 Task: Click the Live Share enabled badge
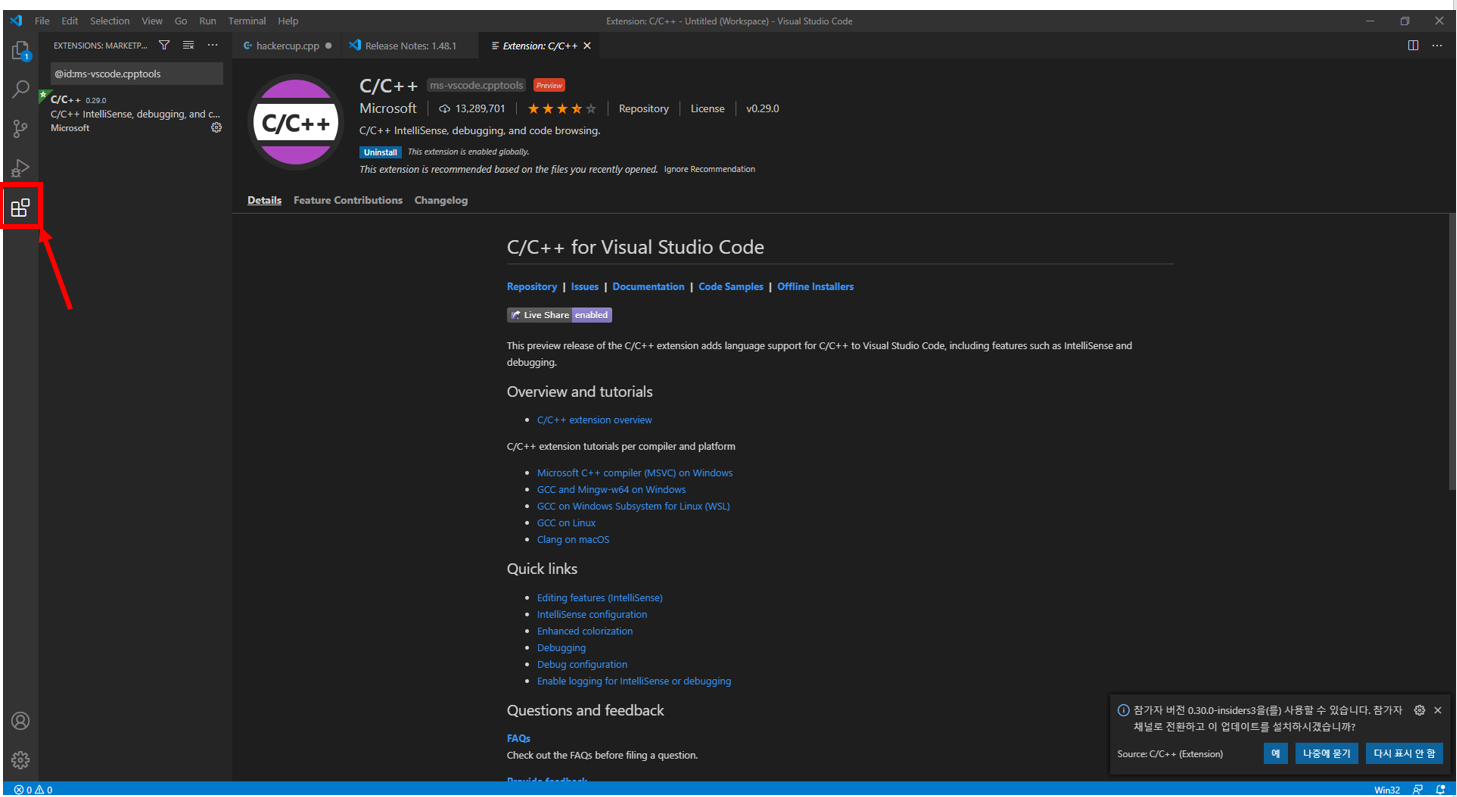559,315
